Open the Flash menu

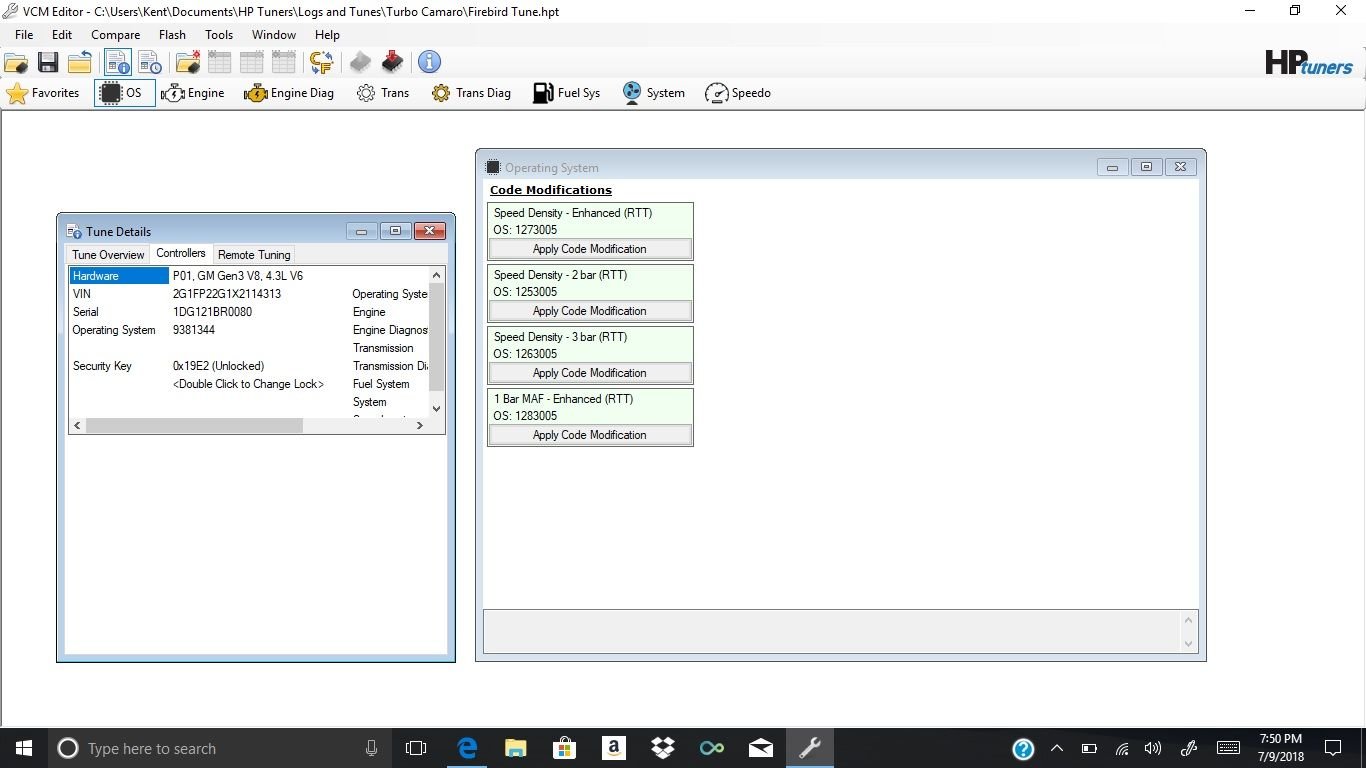[172, 34]
